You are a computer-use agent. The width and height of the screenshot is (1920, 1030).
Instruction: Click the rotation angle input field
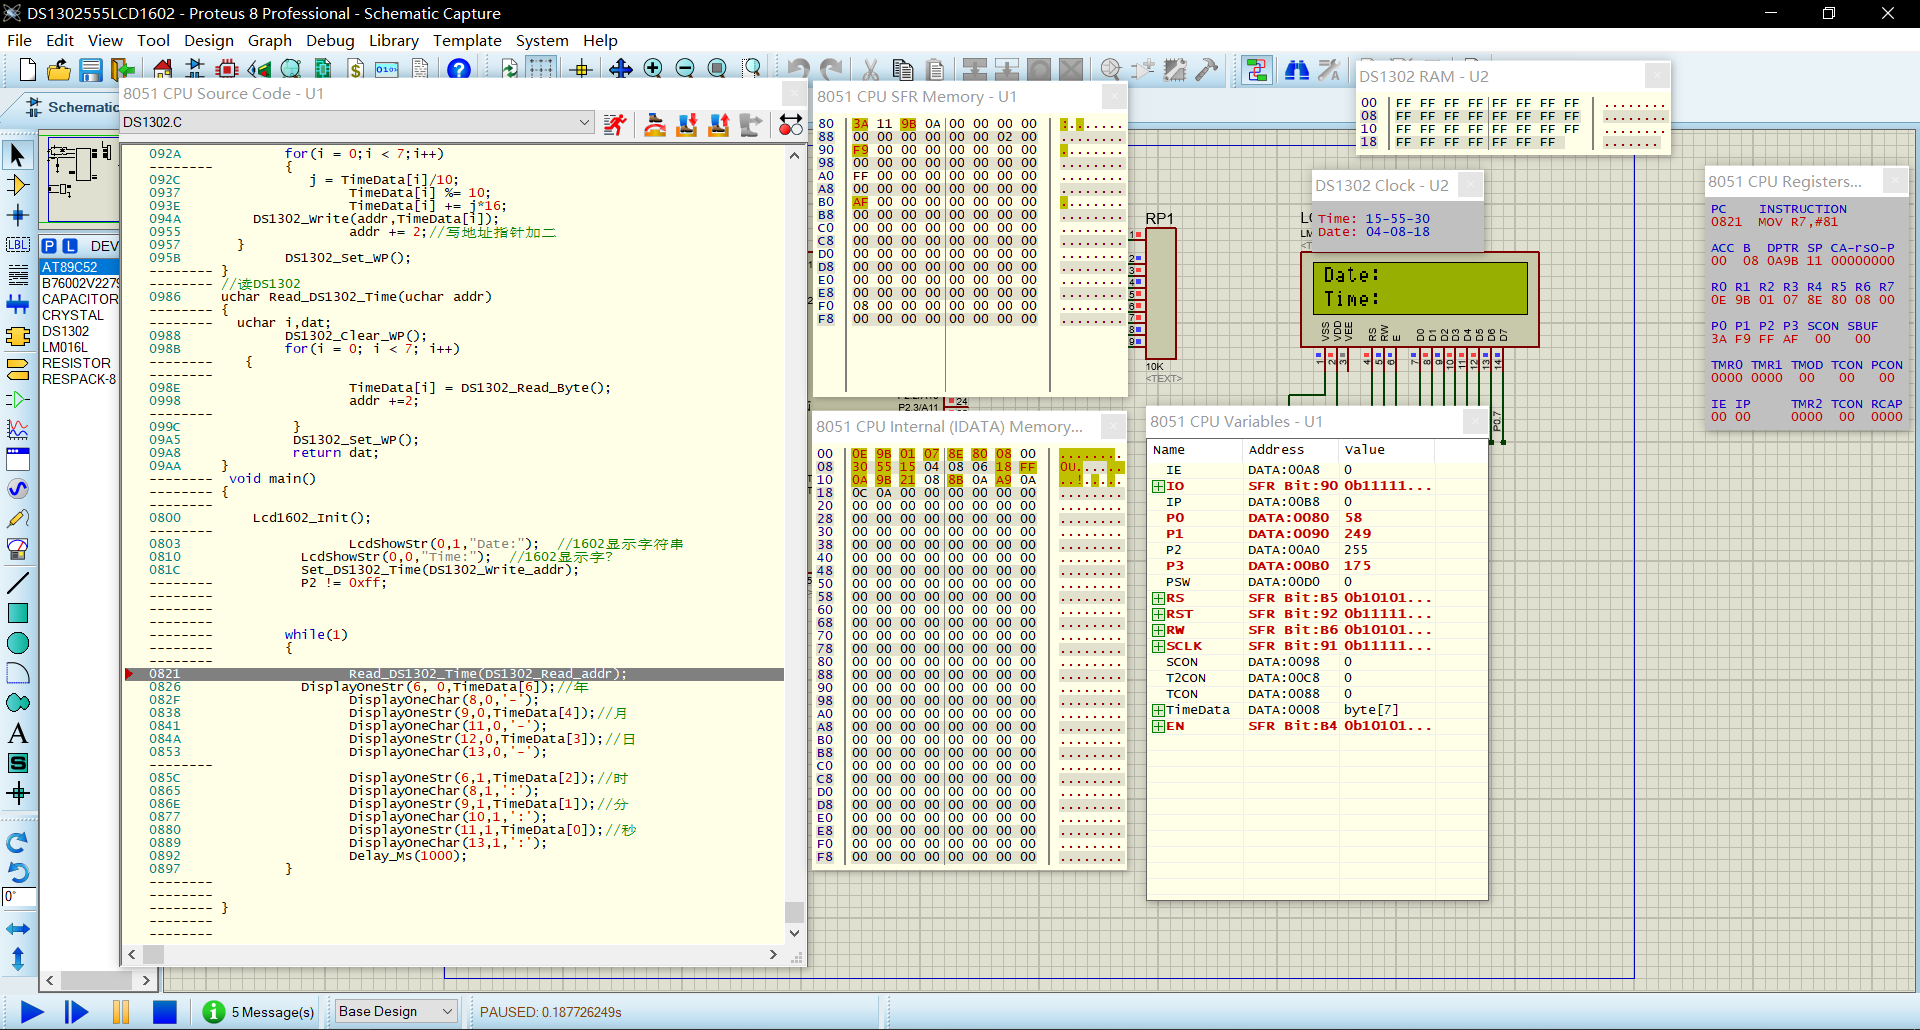click(19, 897)
